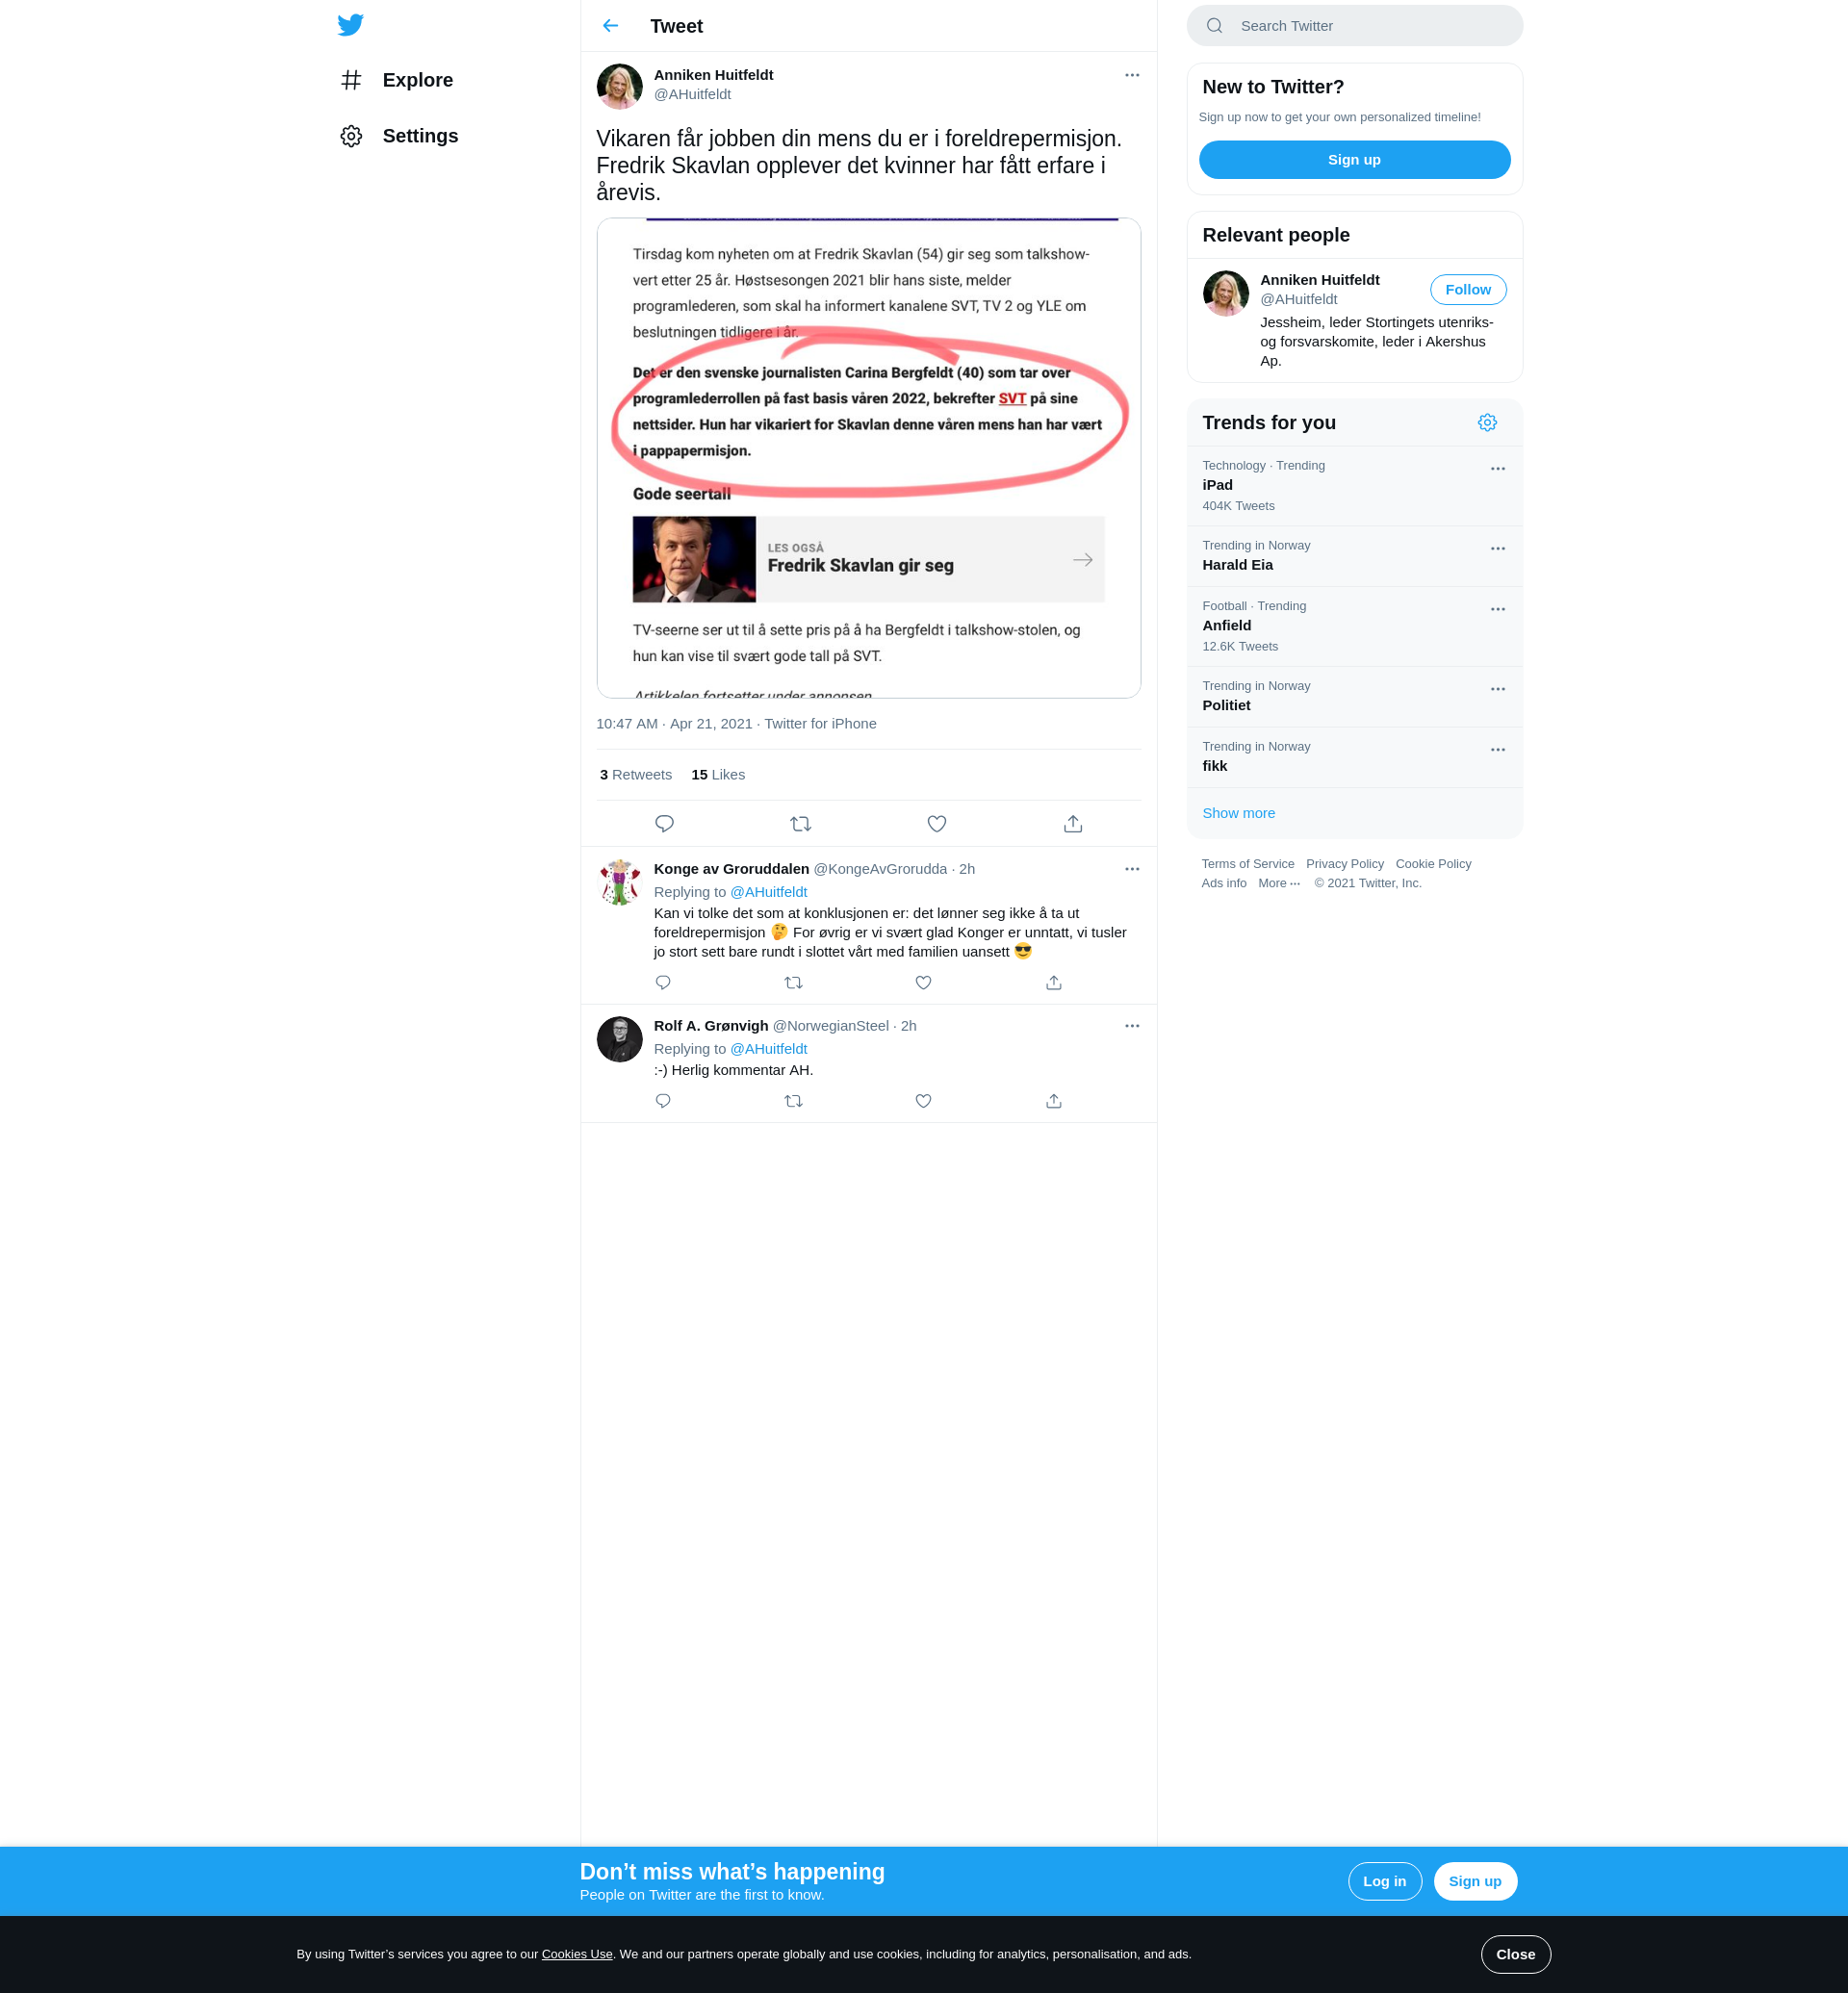Reply to Konge av Groruddalen's comment

[x=662, y=983]
